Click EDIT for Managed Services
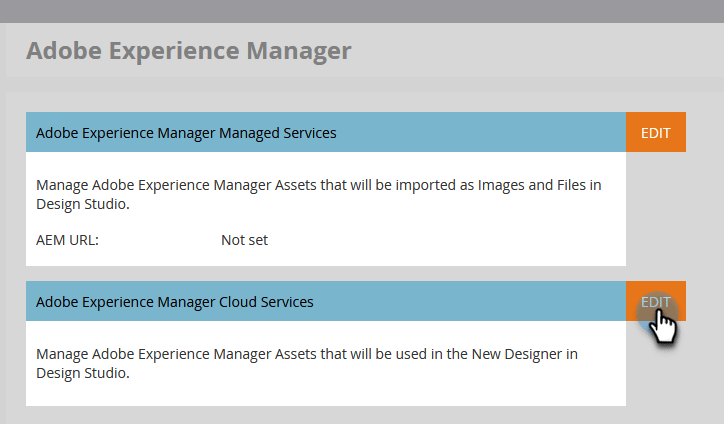The image size is (724, 424). pos(656,132)
